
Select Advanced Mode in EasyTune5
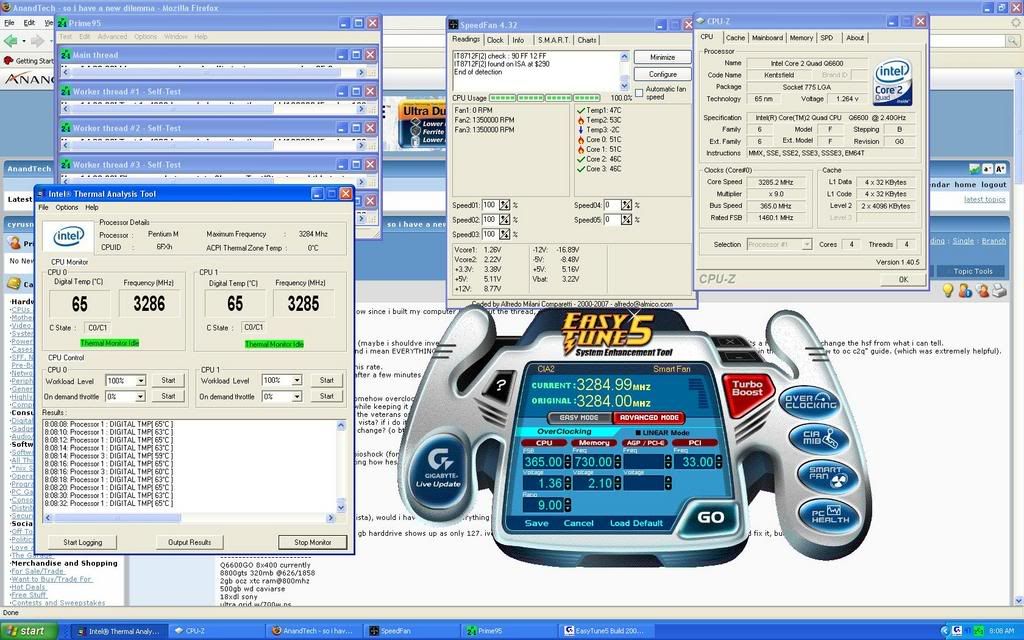pyautogui.click(x=648, y=417)
